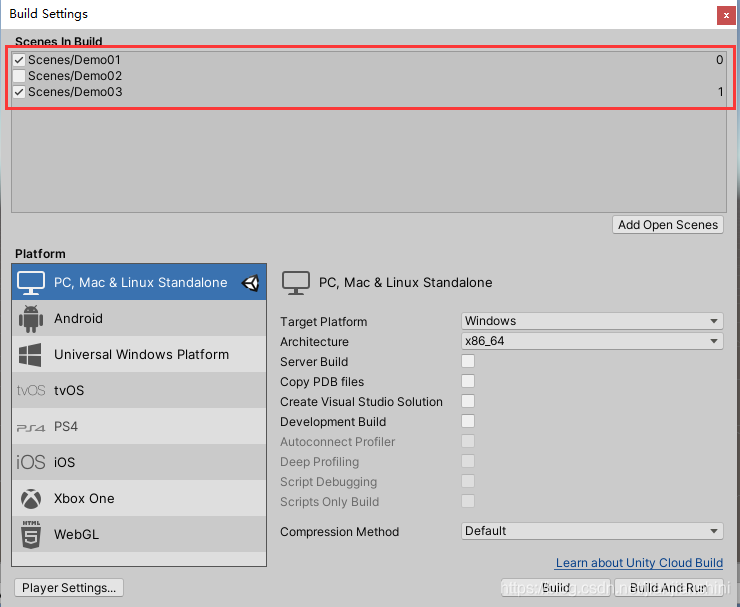Click build index 0 of Demo01

click(719, 60)
